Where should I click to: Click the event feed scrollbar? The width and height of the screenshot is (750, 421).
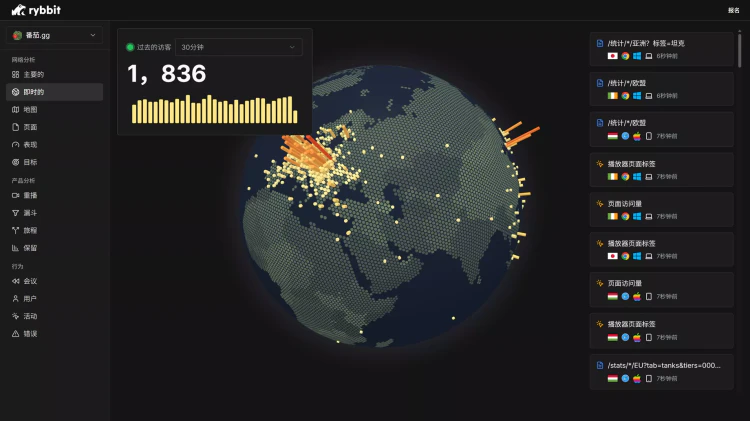pos(740,50)
